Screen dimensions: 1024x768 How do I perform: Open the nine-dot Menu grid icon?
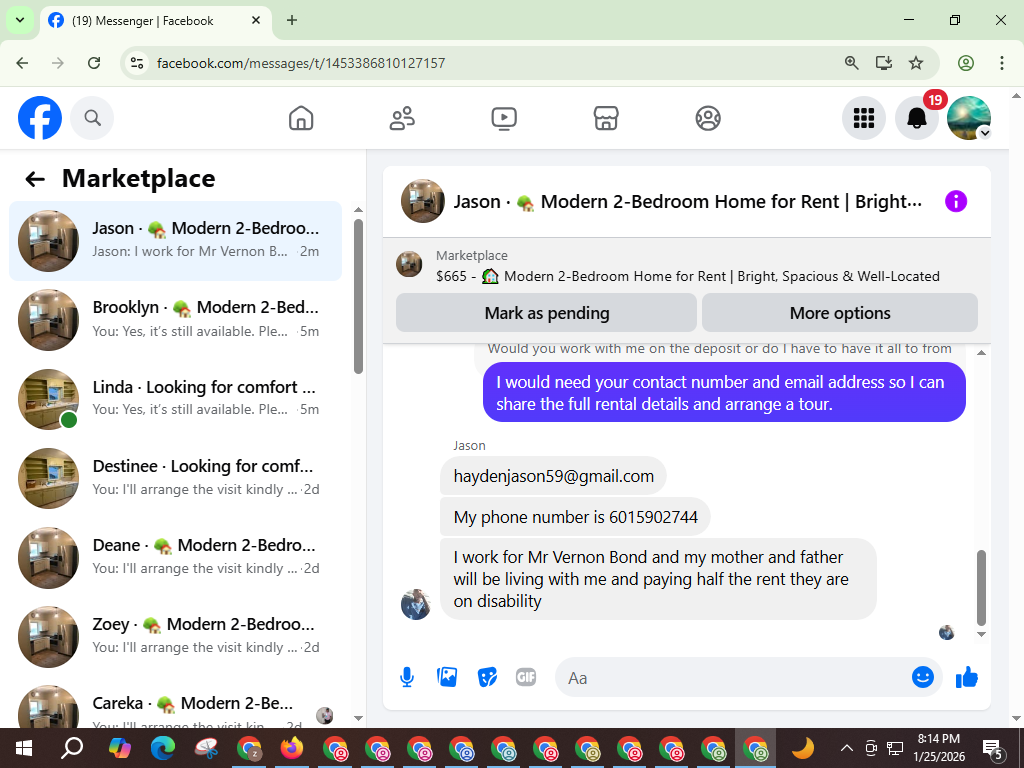pos(864,118)
